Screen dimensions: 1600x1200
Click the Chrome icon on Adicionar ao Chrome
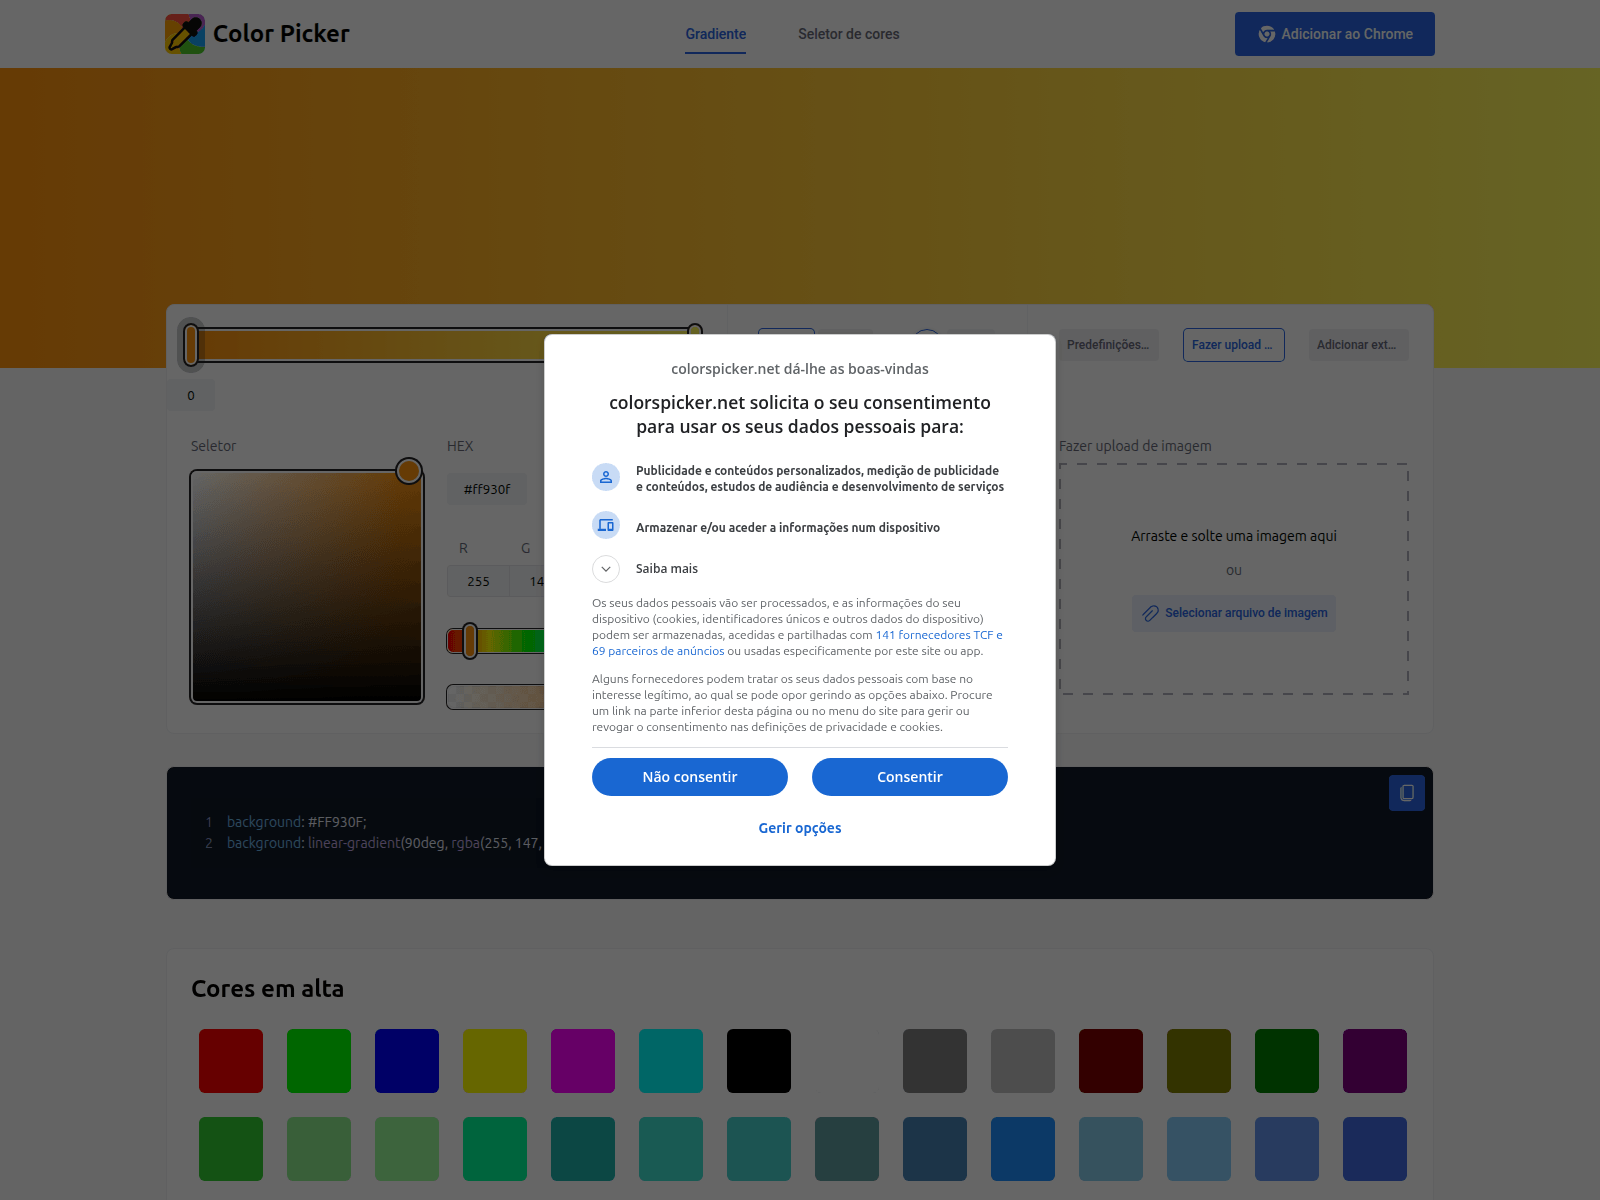(x=1266, y=33)
